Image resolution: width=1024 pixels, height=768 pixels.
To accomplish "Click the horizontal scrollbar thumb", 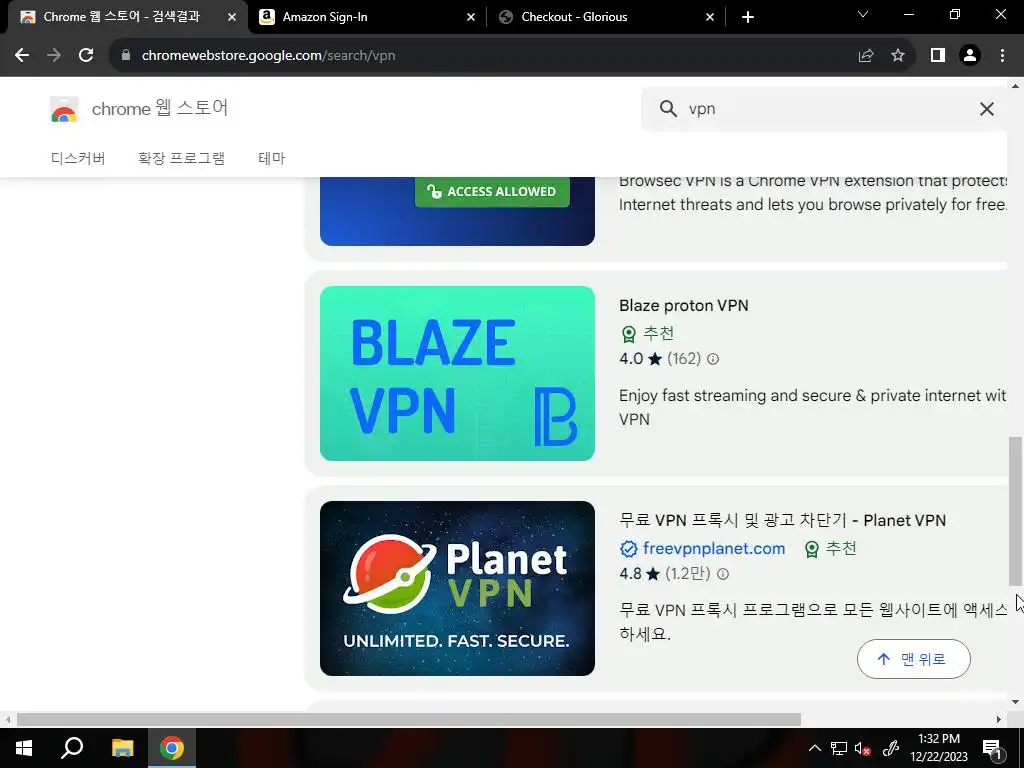I will [x=409, y=720].
